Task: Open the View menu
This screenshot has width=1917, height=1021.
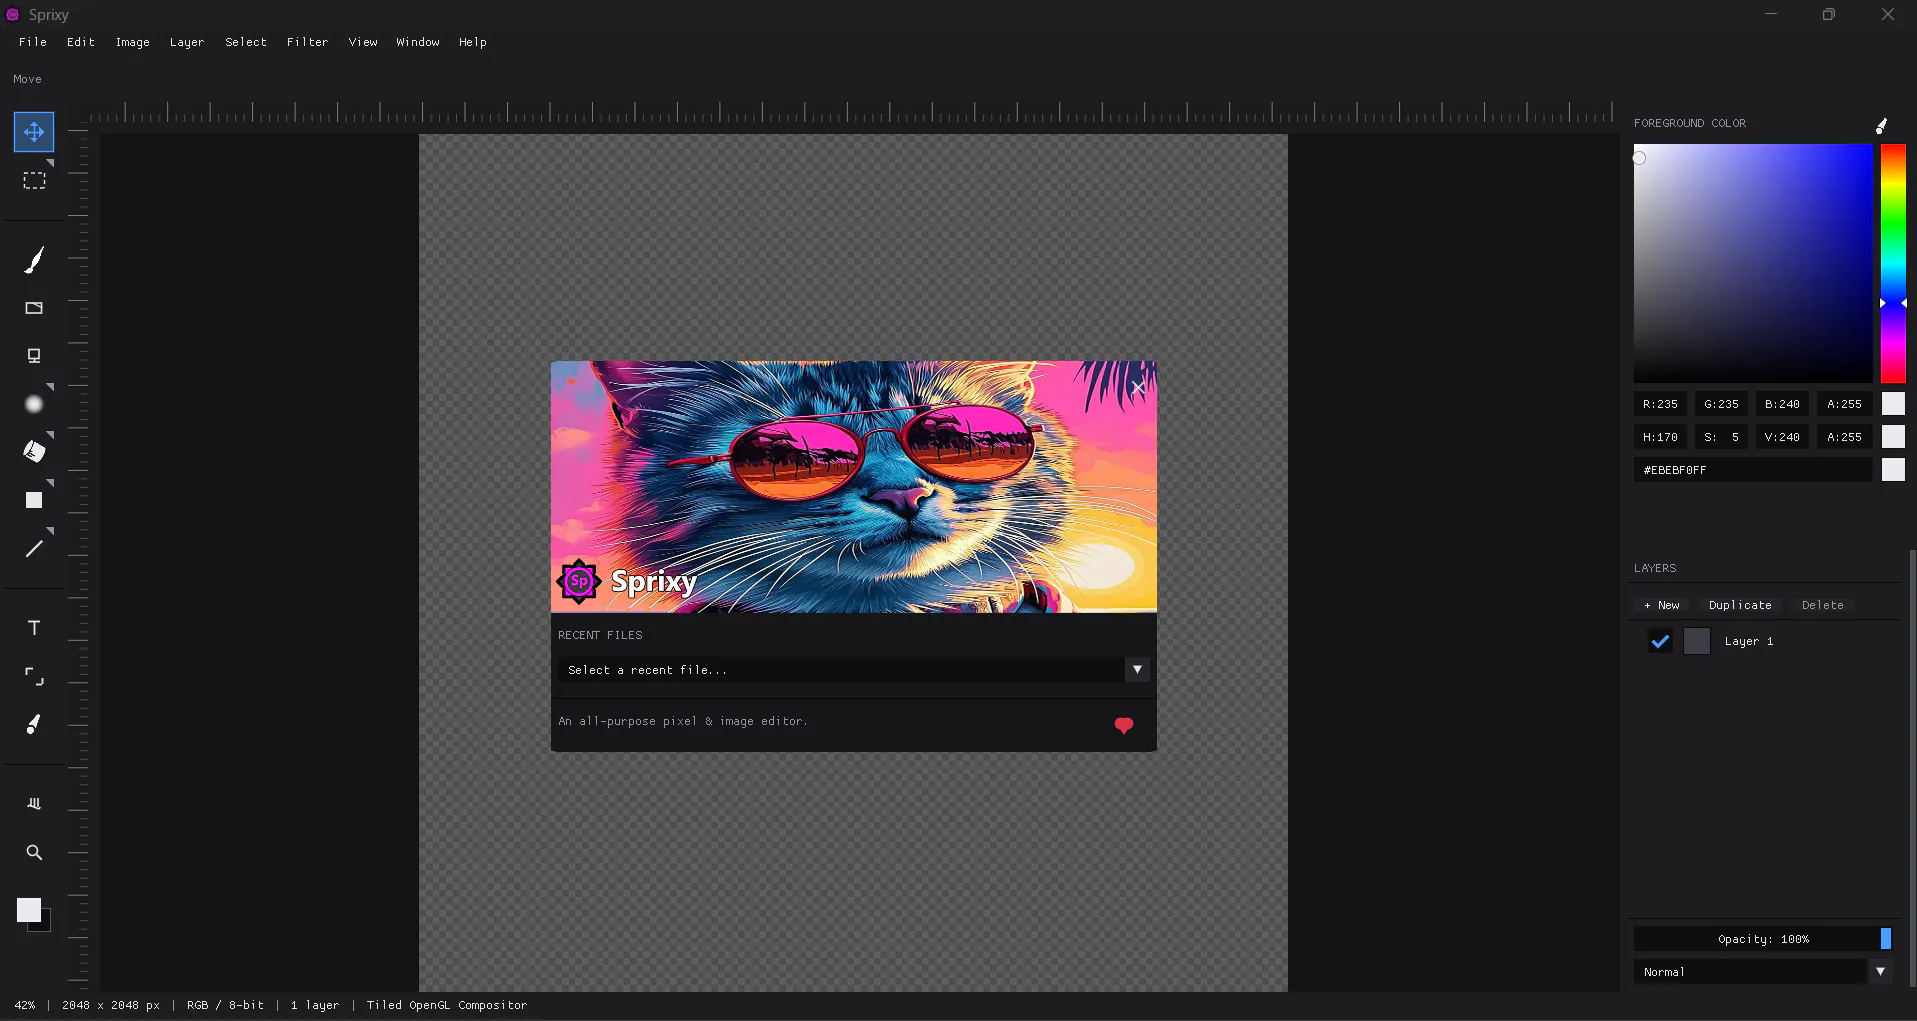Action: coord(363,42)
